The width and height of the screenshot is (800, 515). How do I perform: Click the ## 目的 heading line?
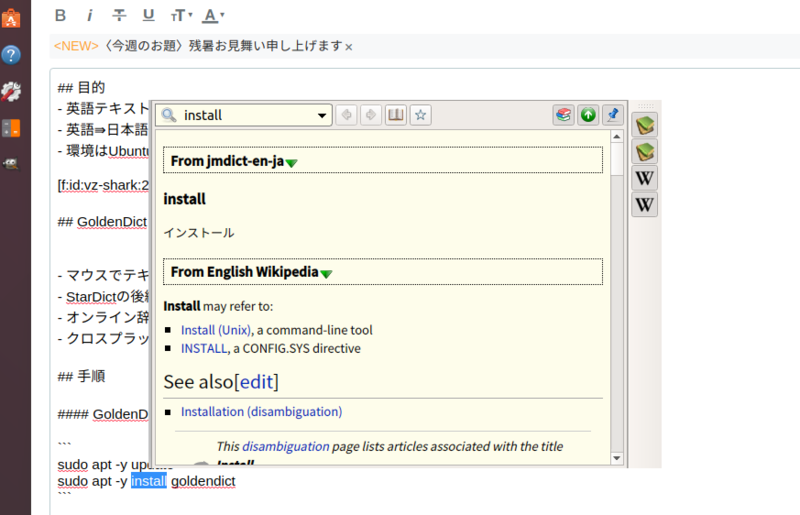81,87
